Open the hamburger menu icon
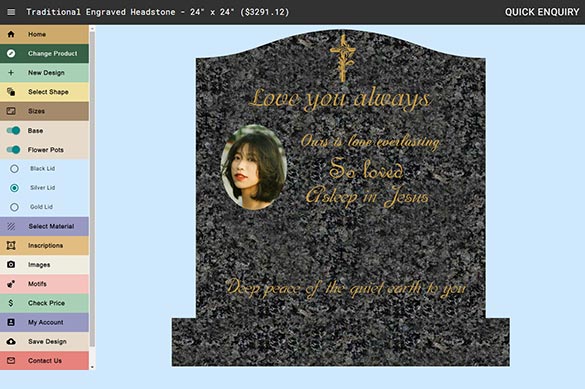The image size is (585, 389). coord(11,12)
